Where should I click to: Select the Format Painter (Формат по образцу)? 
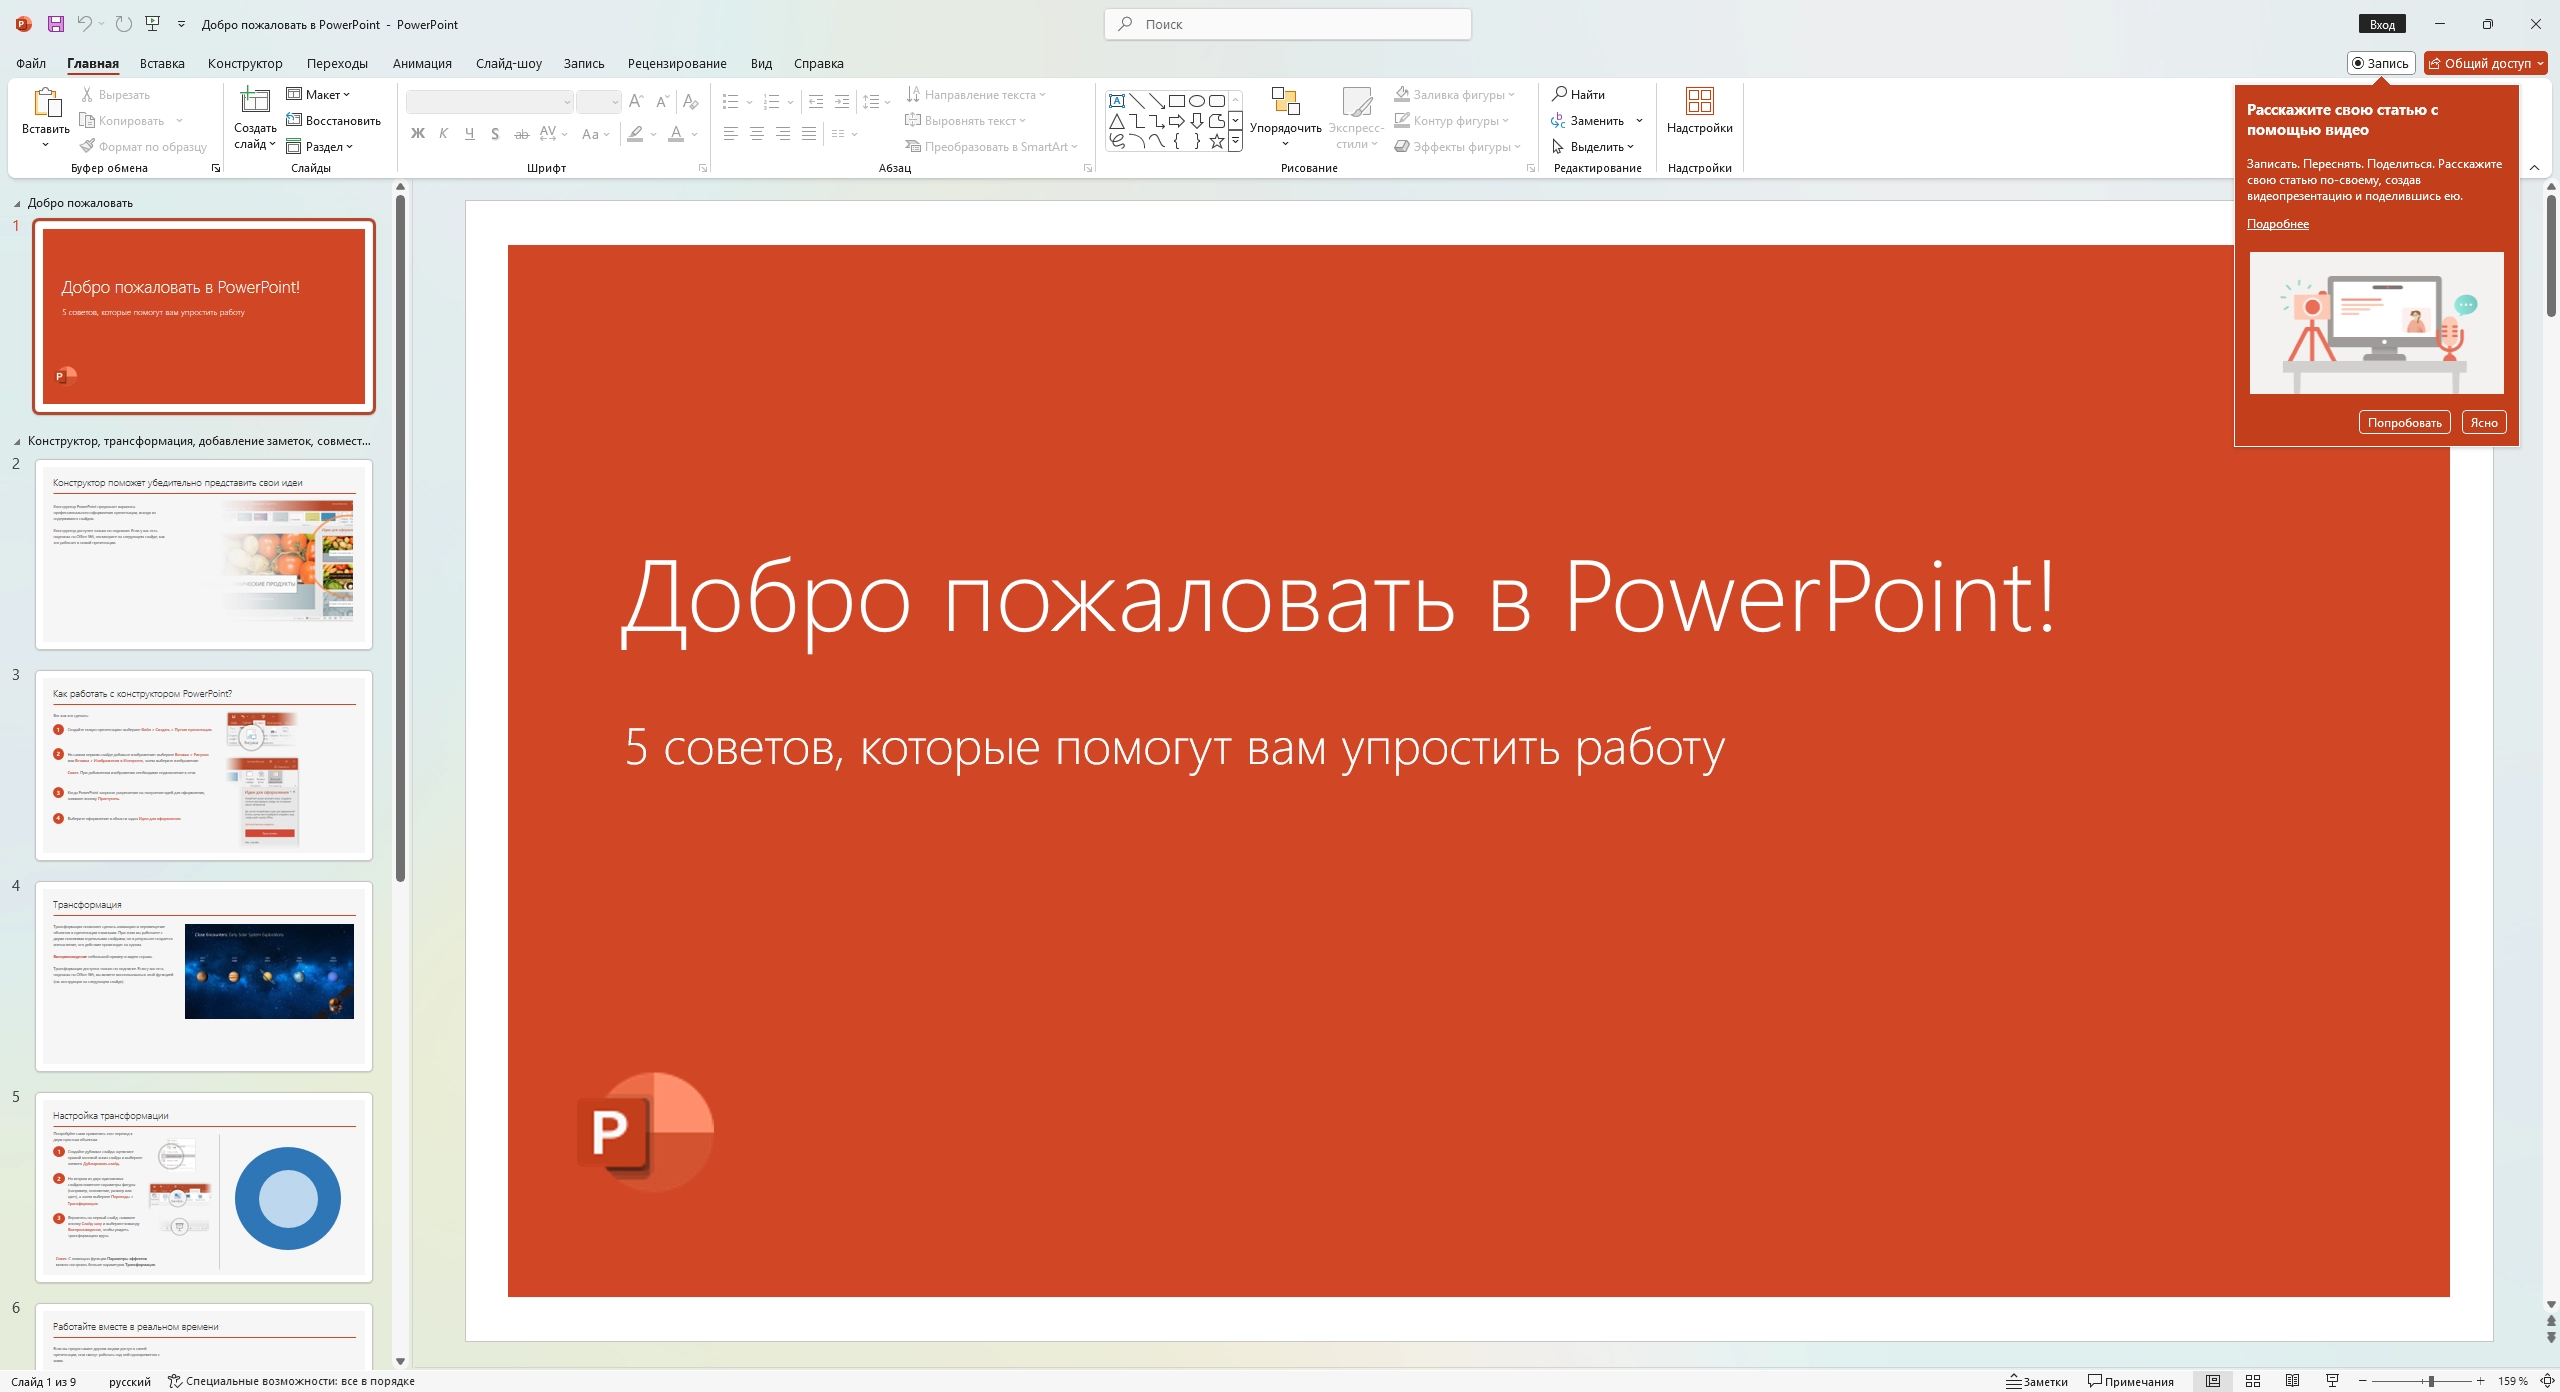[x=143, y=146]
